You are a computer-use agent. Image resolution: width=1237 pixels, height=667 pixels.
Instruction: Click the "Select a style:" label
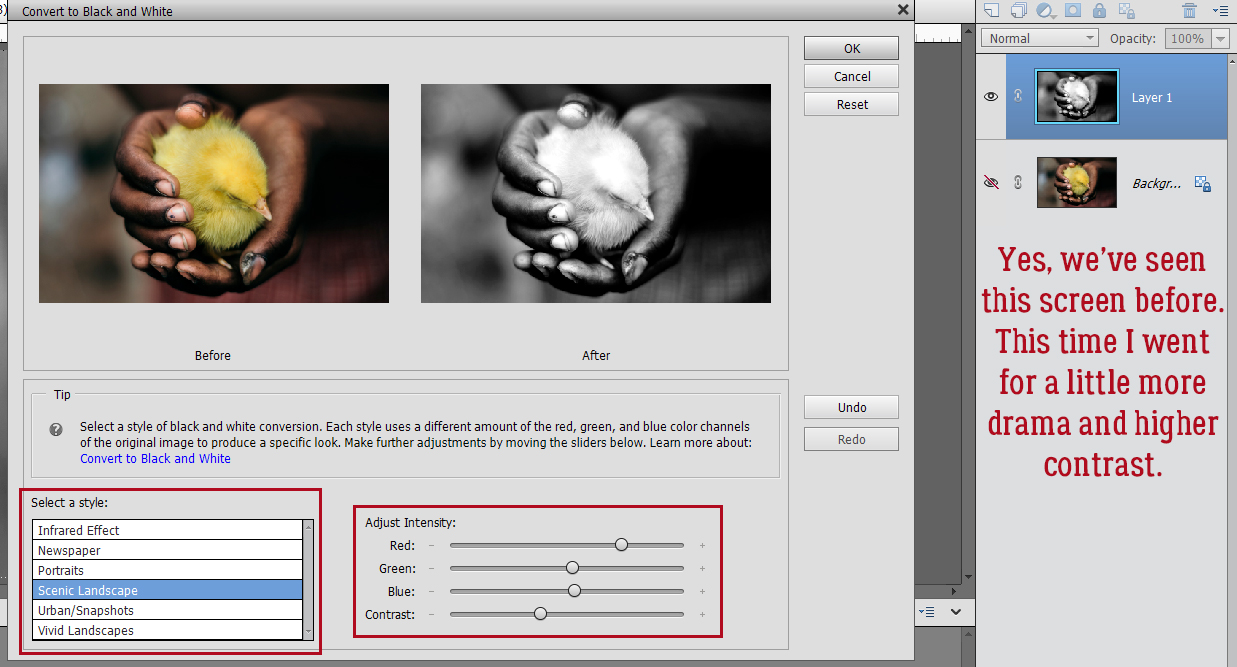pos(69,502)
